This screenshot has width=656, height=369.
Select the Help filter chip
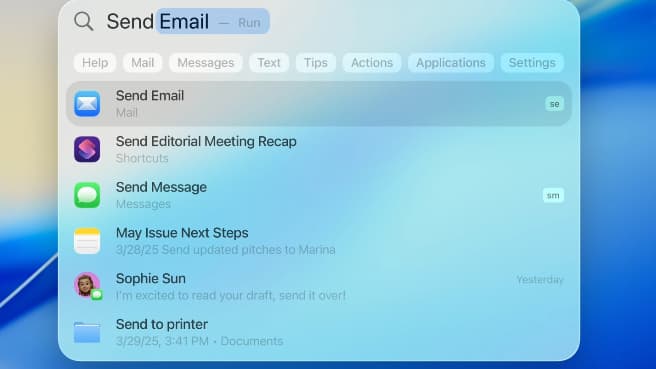(x=95, y=63)
